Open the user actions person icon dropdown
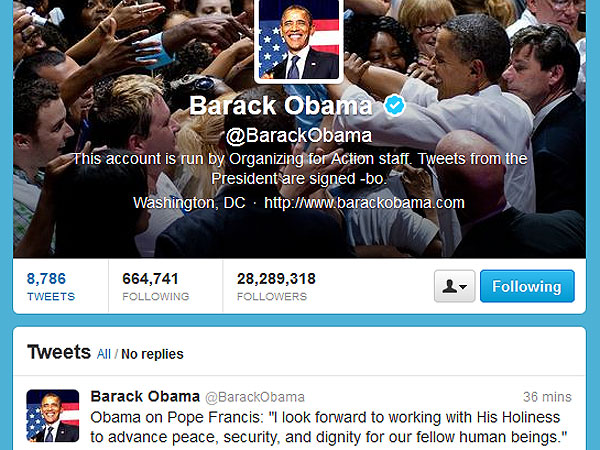Image resolution: width=600 pixels, height=450 pixels. pos(455,286)
